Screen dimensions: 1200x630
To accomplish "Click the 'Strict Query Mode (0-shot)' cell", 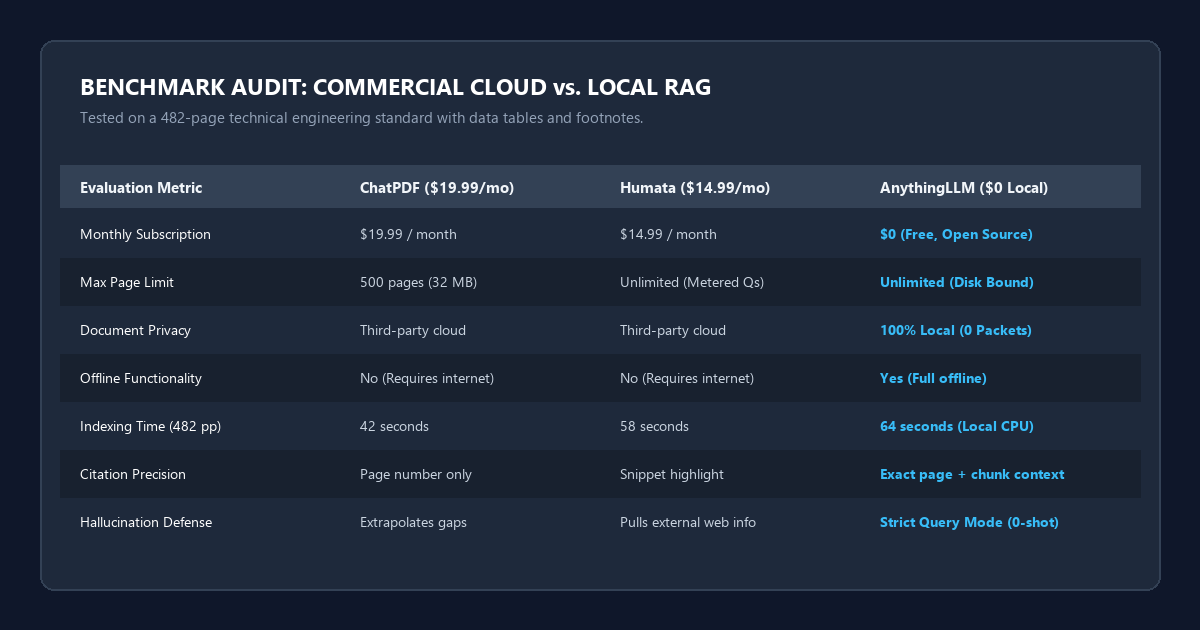I will point(969,522).
